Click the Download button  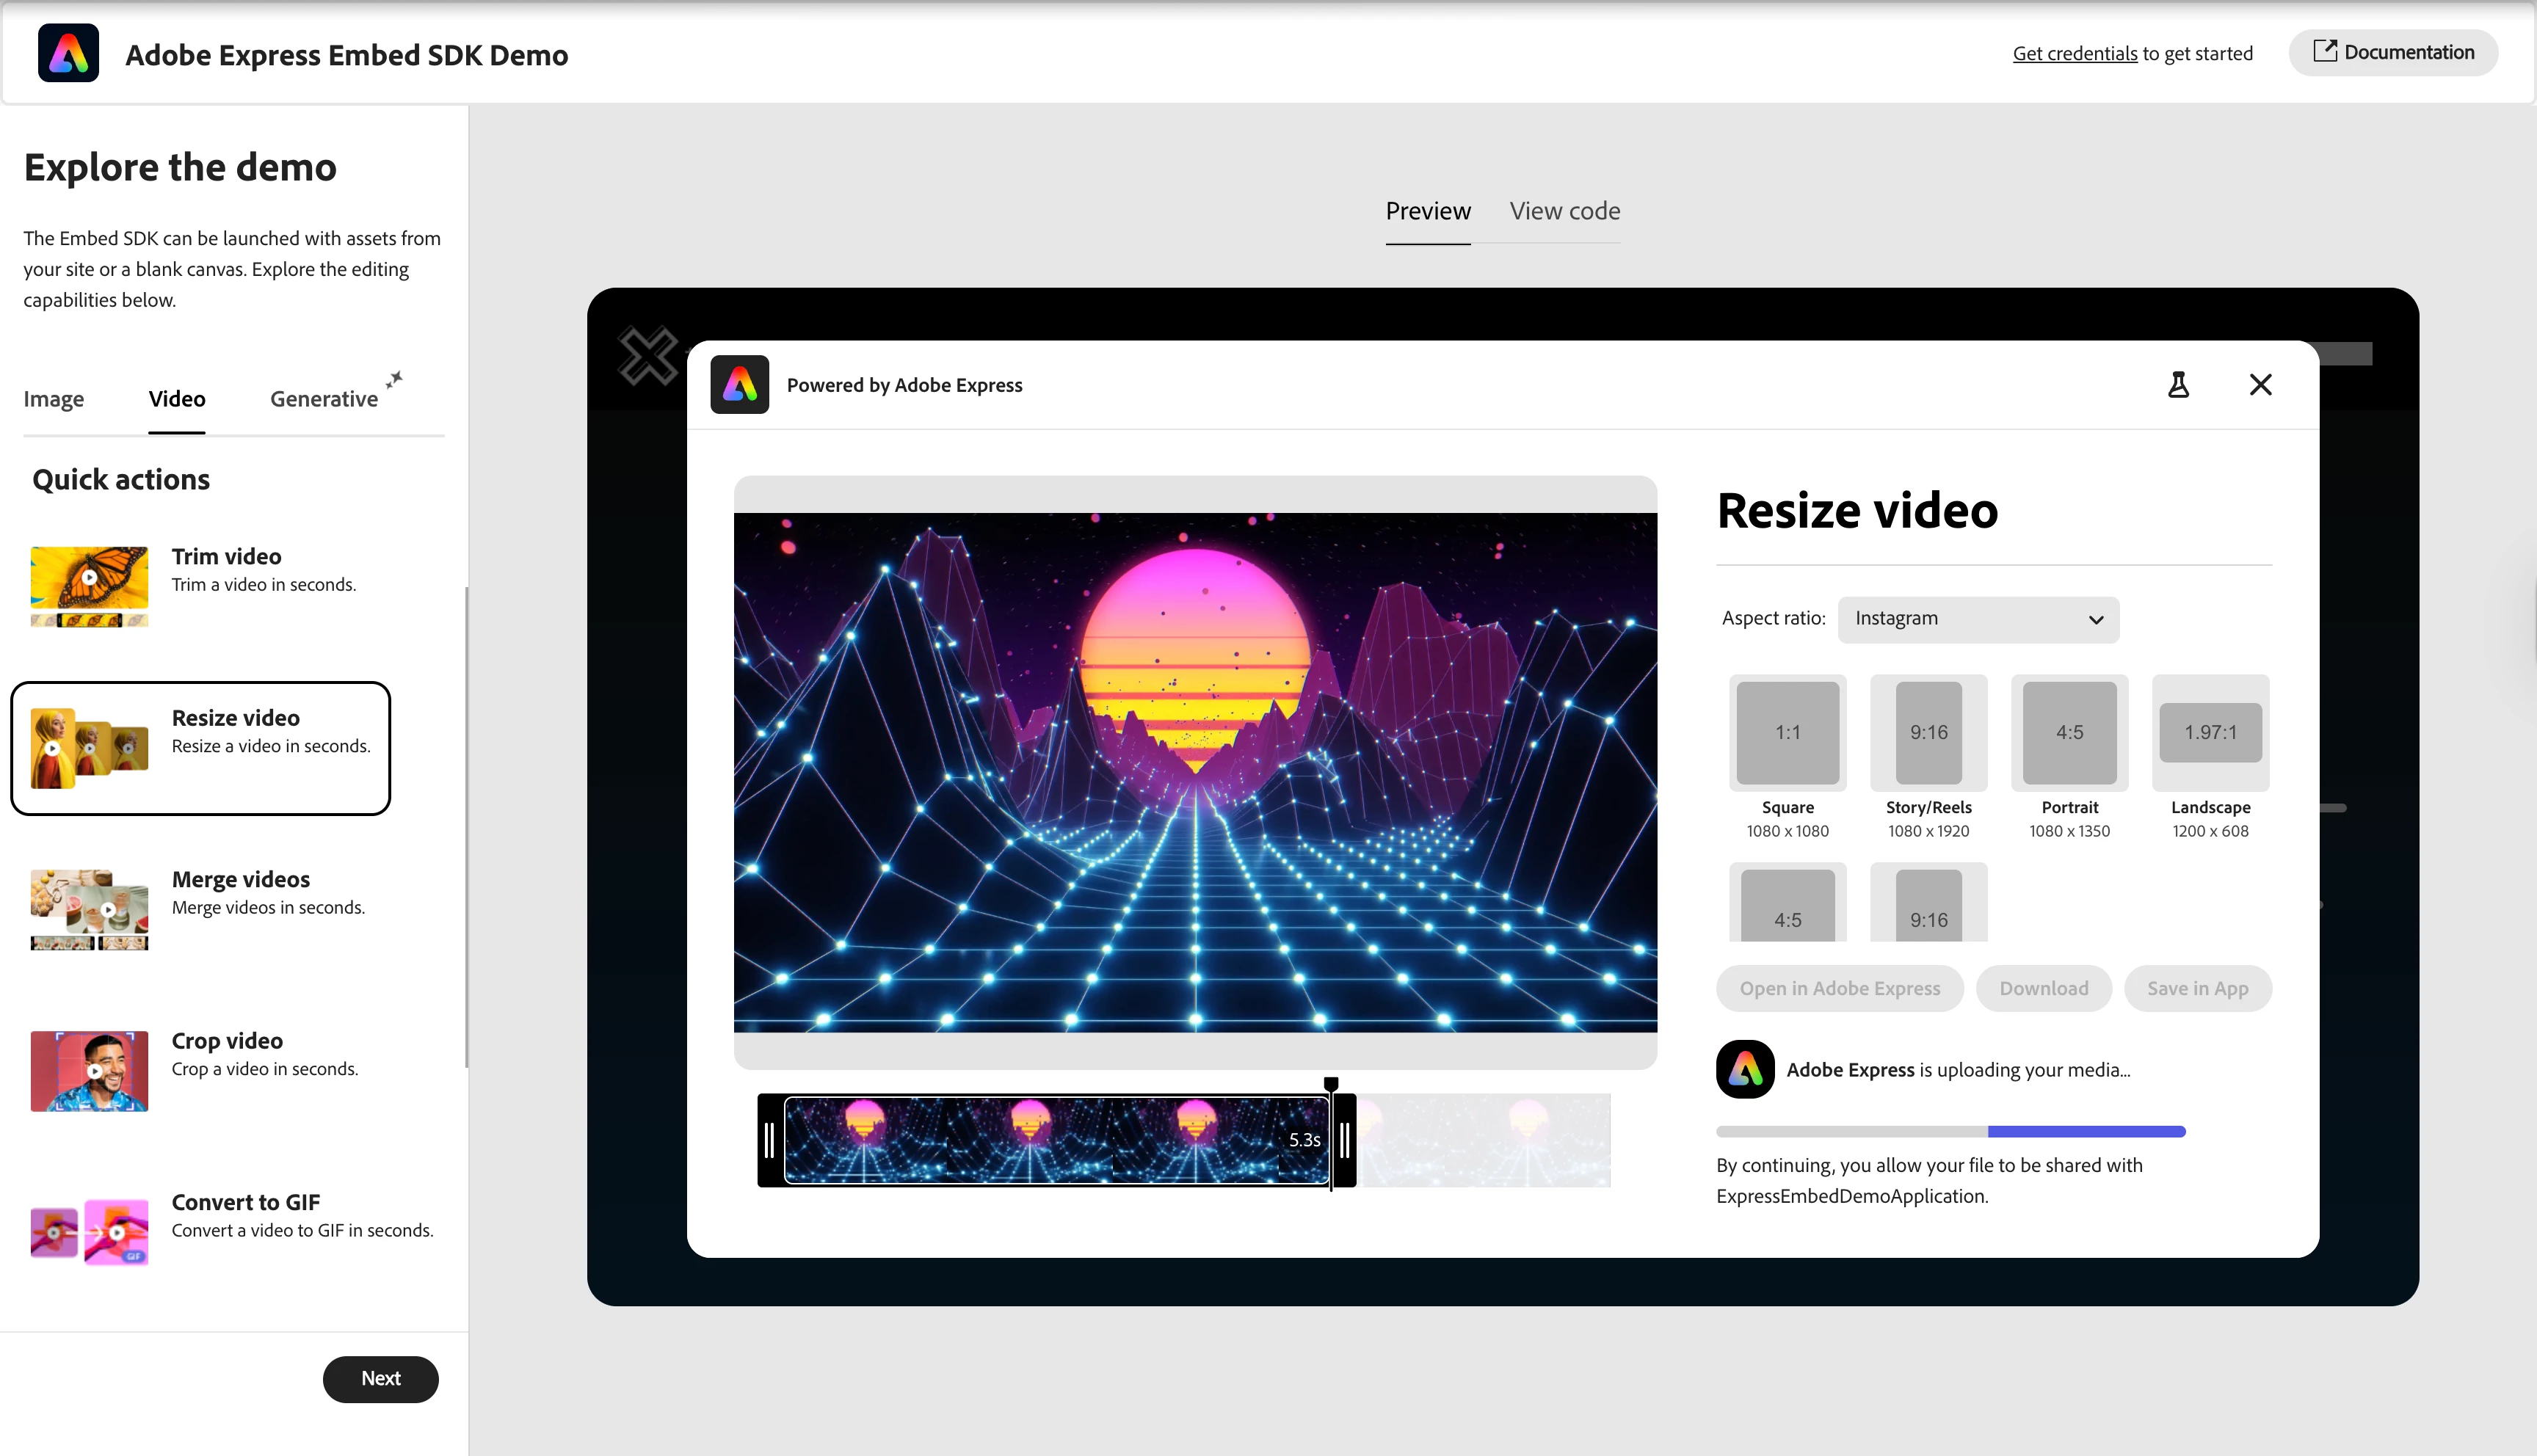tap(2043, 988)
